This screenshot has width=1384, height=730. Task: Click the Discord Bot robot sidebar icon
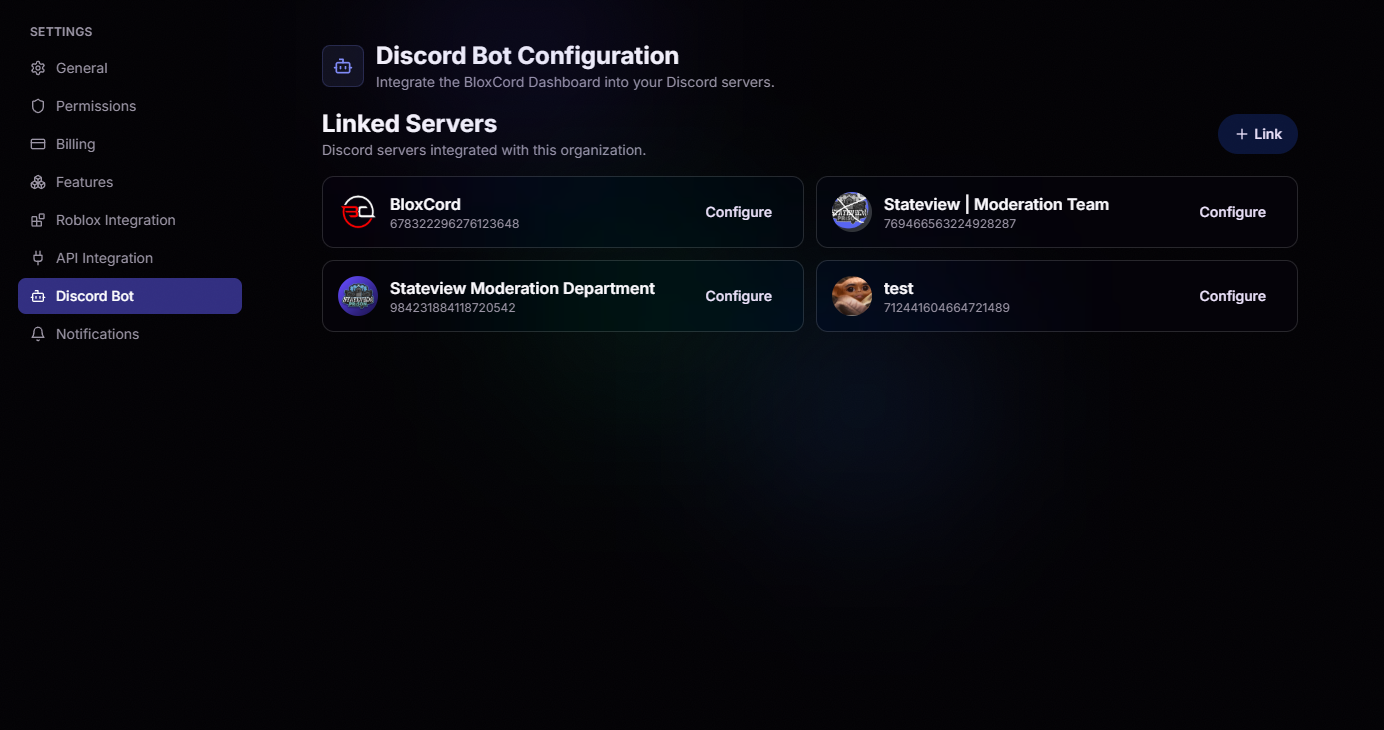38,296
